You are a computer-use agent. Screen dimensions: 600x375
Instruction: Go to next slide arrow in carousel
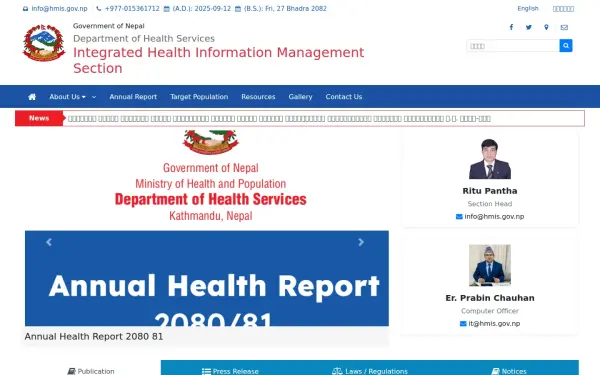tap(361, 242)
